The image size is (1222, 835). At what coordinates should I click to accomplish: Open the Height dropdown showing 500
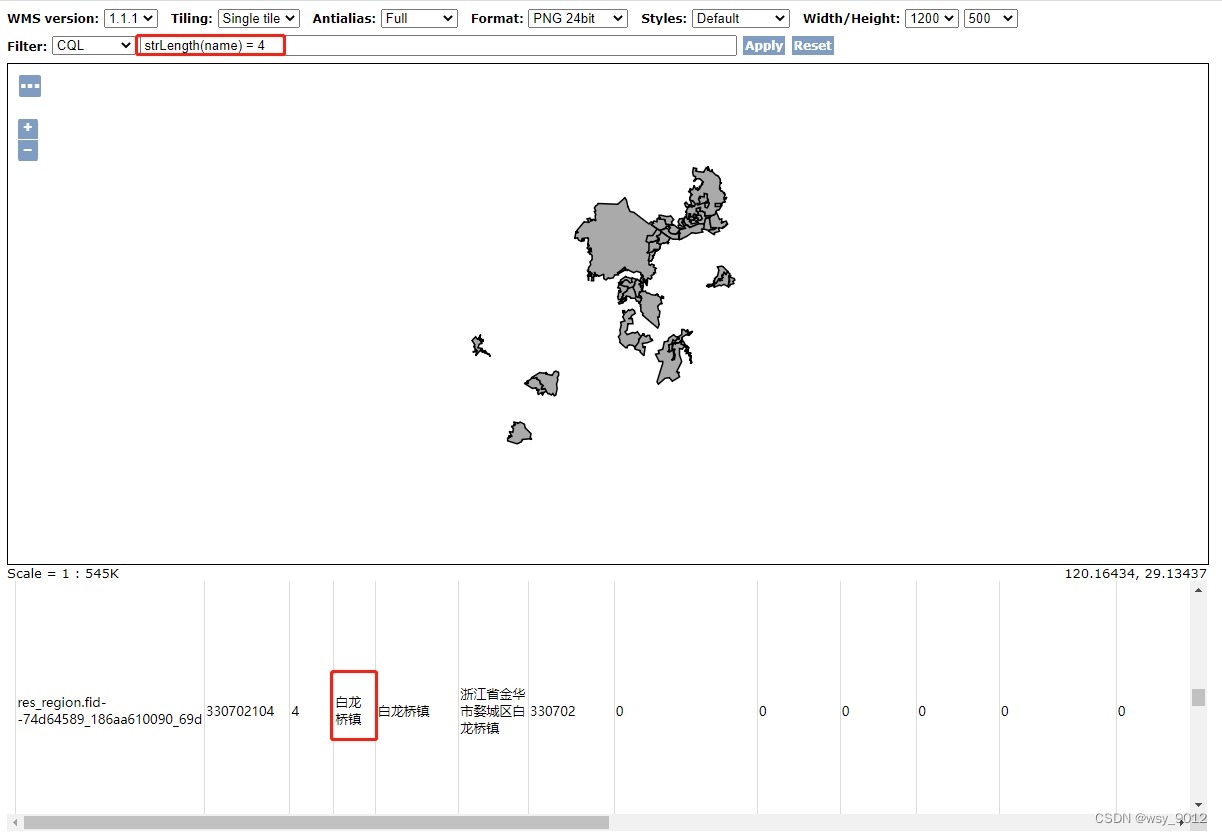pos(990,17)
